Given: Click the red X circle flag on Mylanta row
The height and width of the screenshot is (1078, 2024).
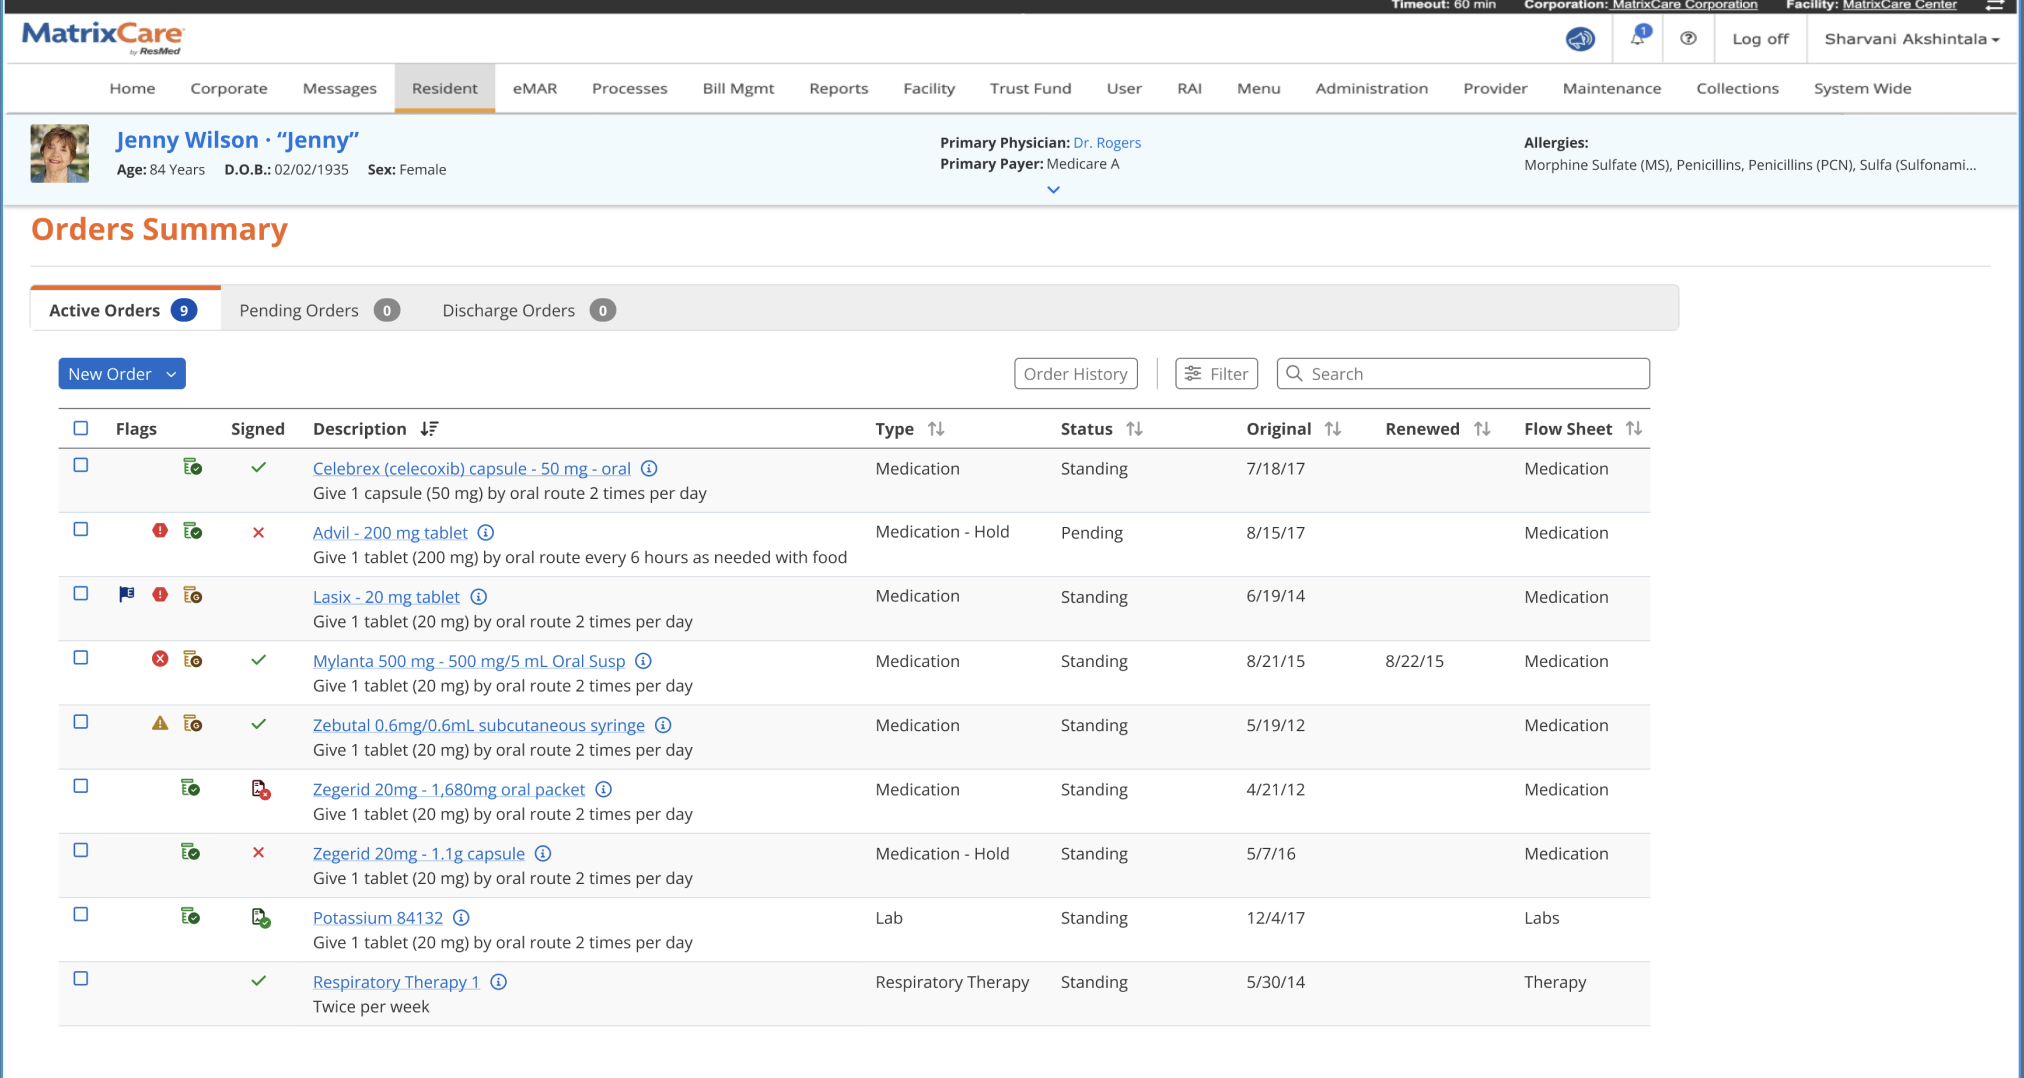Looking at the screenshot, I should [160, 658].
